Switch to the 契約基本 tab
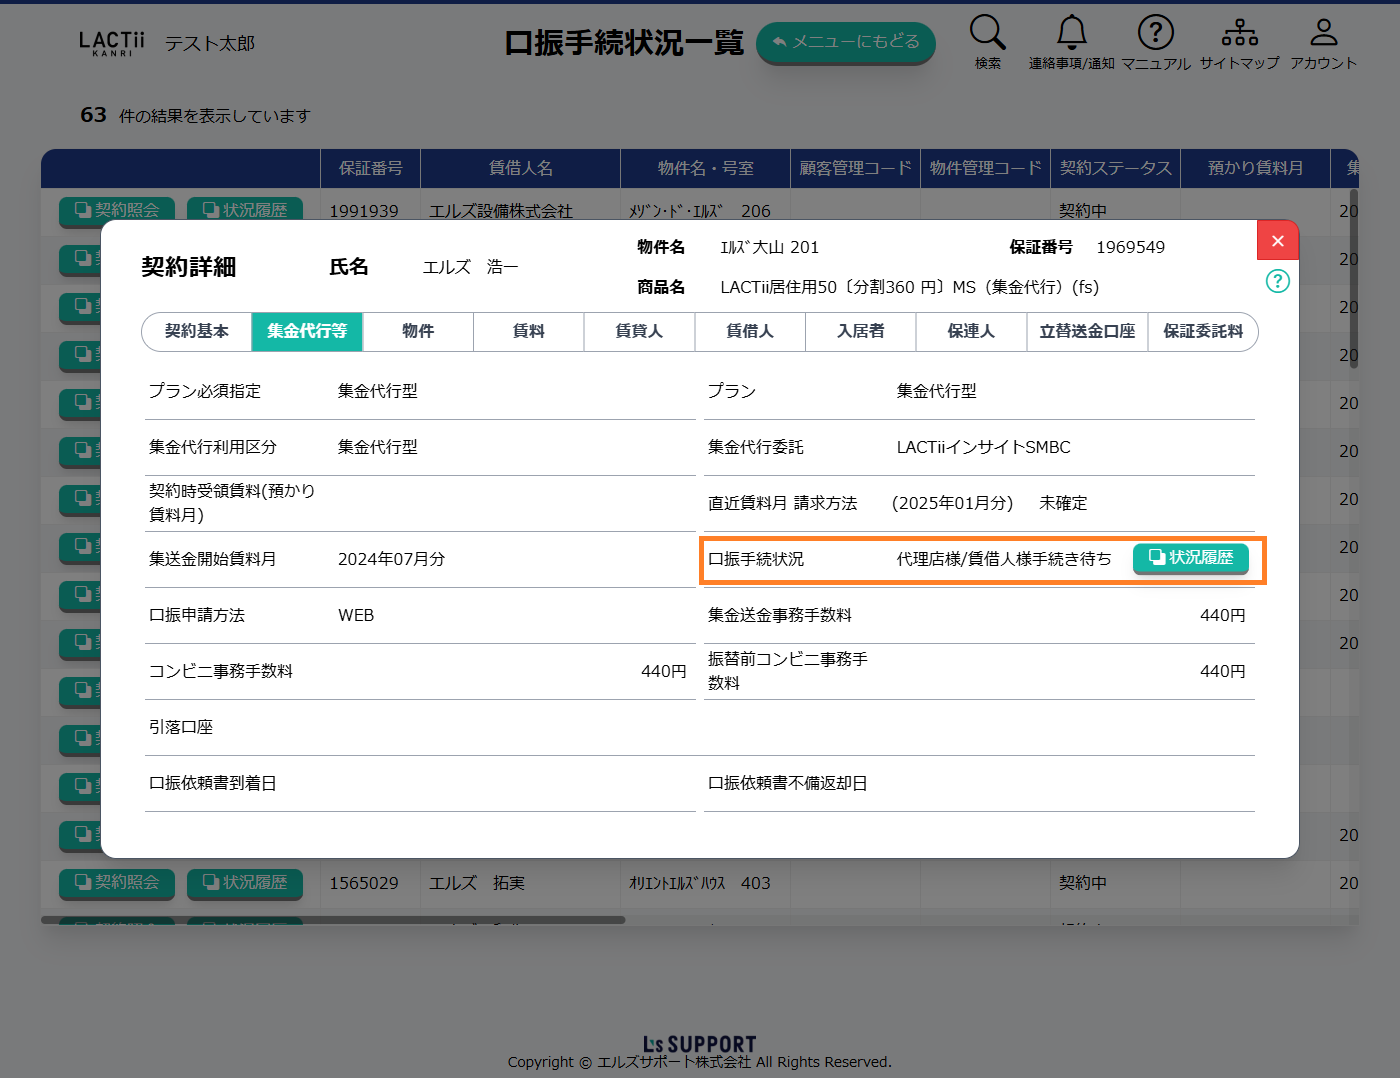The width and height of the screenshot is (1400, 1078). pos(197,331)
